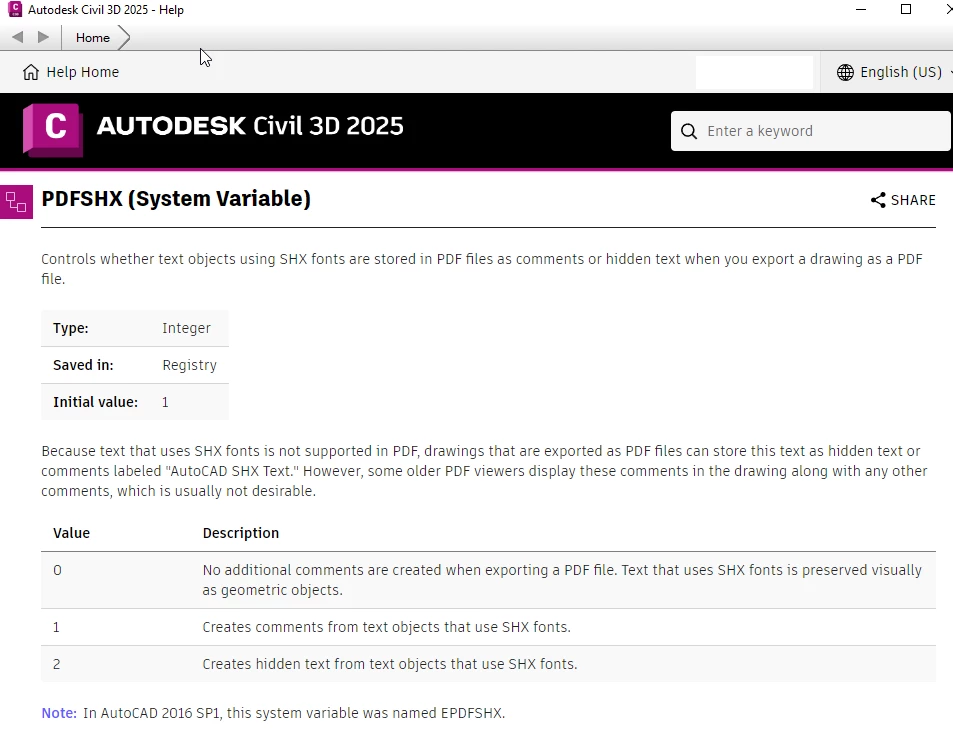The width and height of the screenshot is (953, 738).
Task: Click the blank white box beside language selector
Action: (754, 72)
